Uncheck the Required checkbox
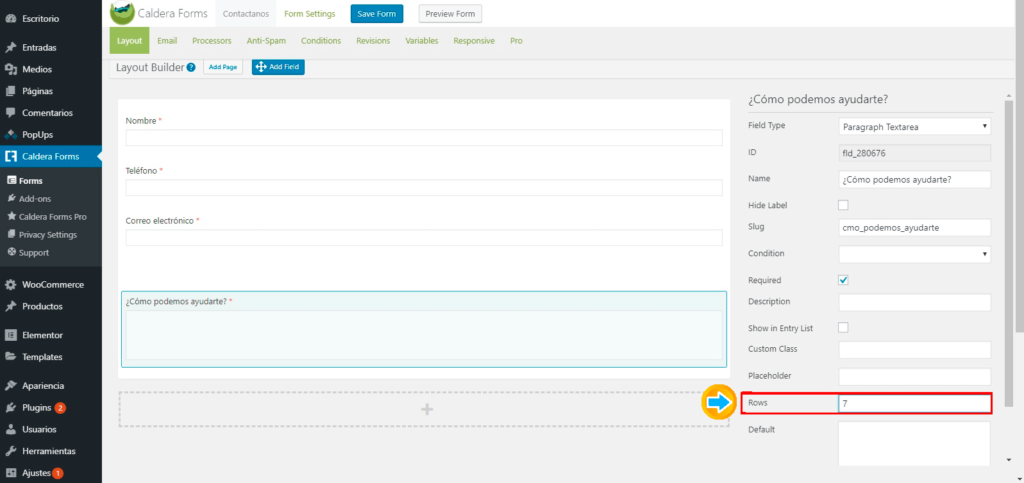 coord(843,280)
